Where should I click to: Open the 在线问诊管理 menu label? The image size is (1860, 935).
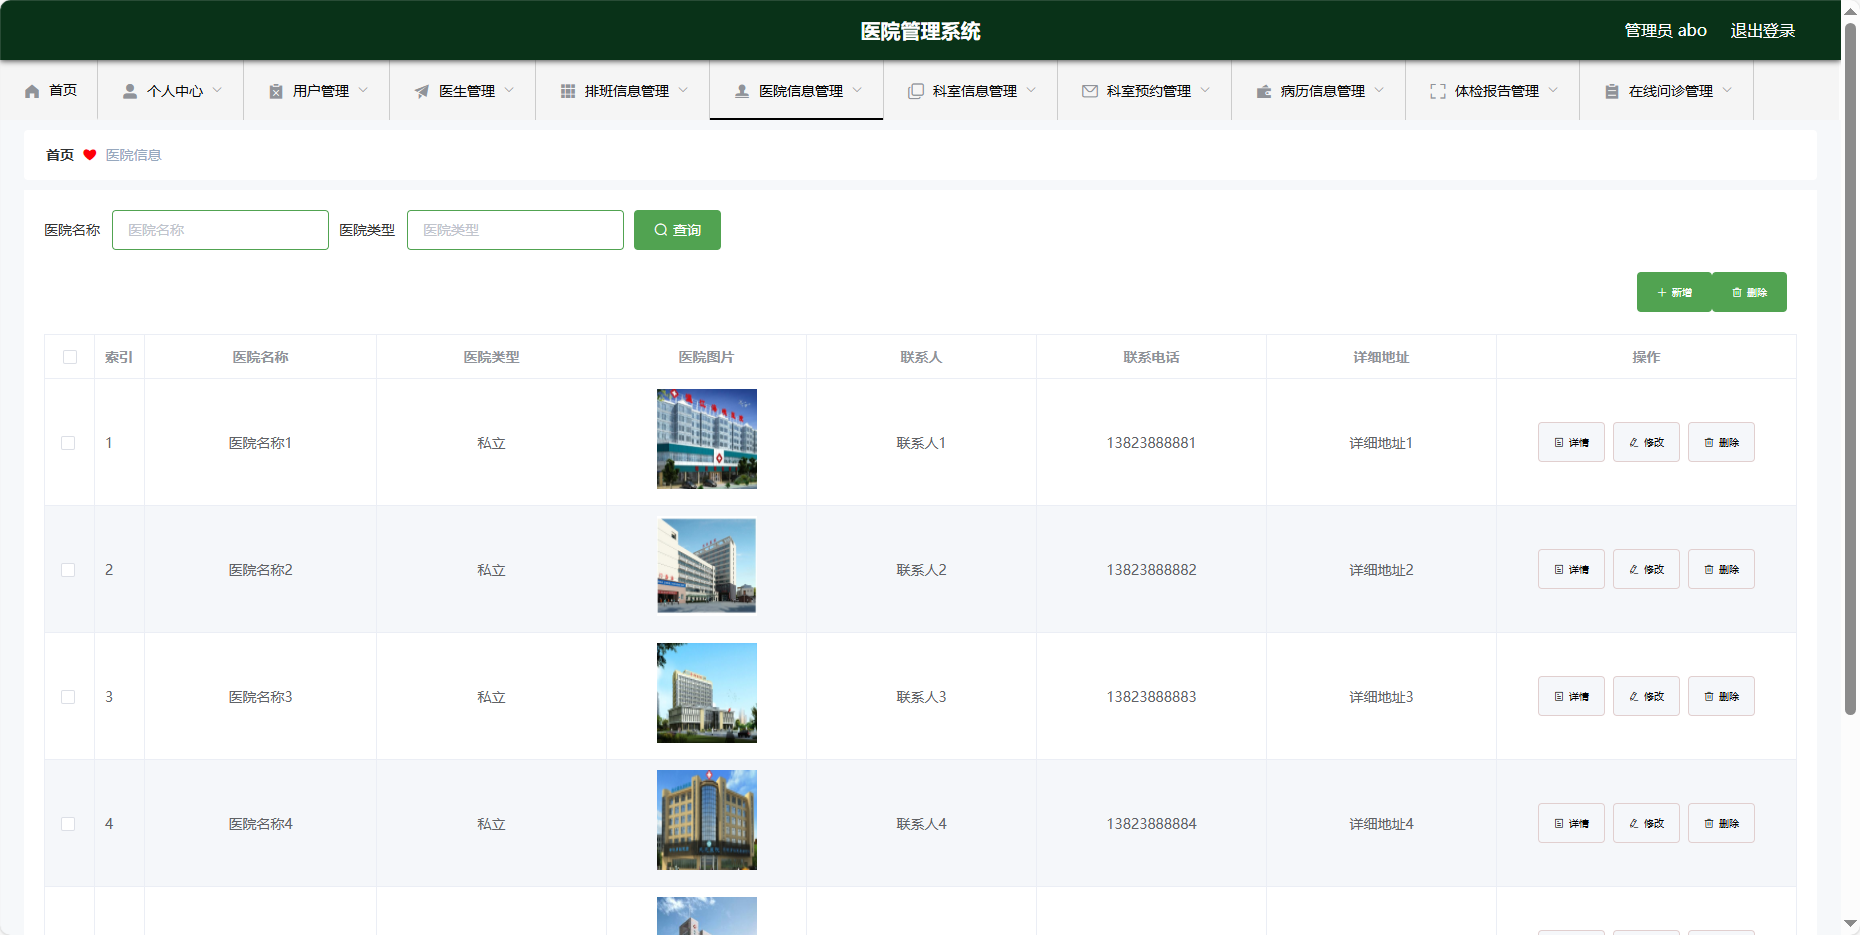pyautogui.click(x=1671, y=91)
